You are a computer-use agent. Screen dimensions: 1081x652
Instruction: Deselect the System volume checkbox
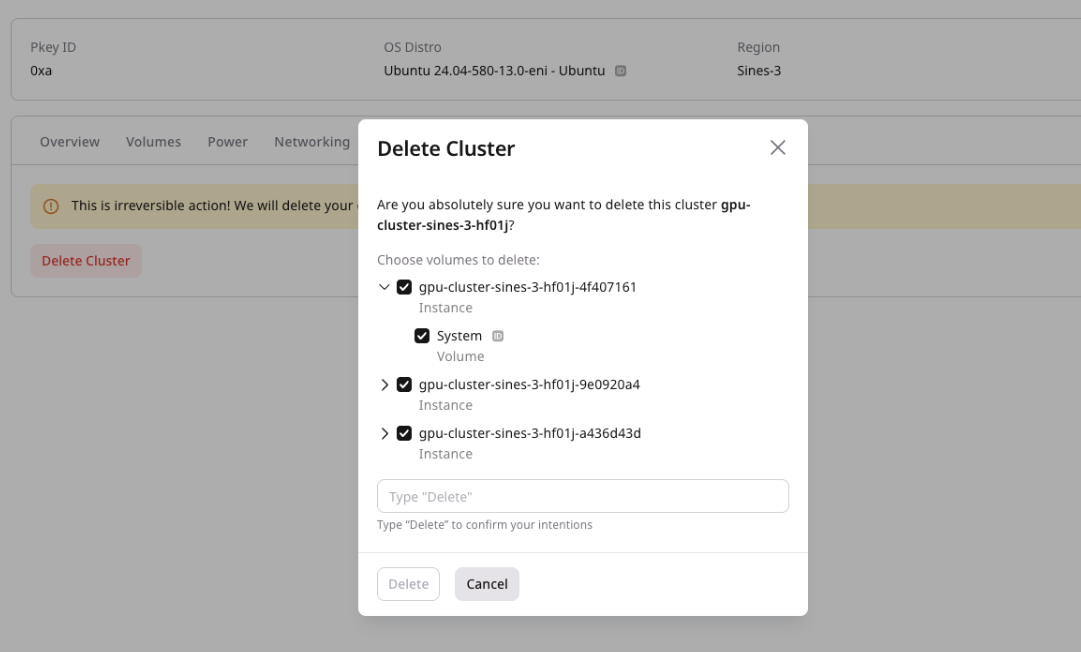[422, 335]
